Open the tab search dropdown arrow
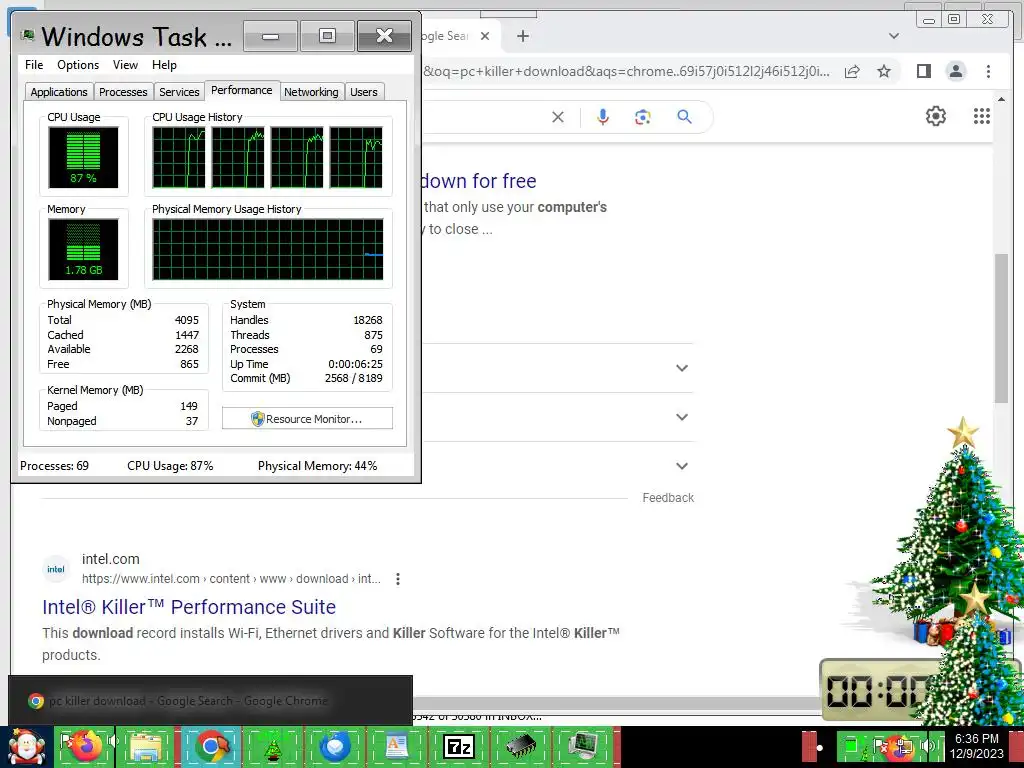This screenshot has width=1024, height=768. coord(894,36)
